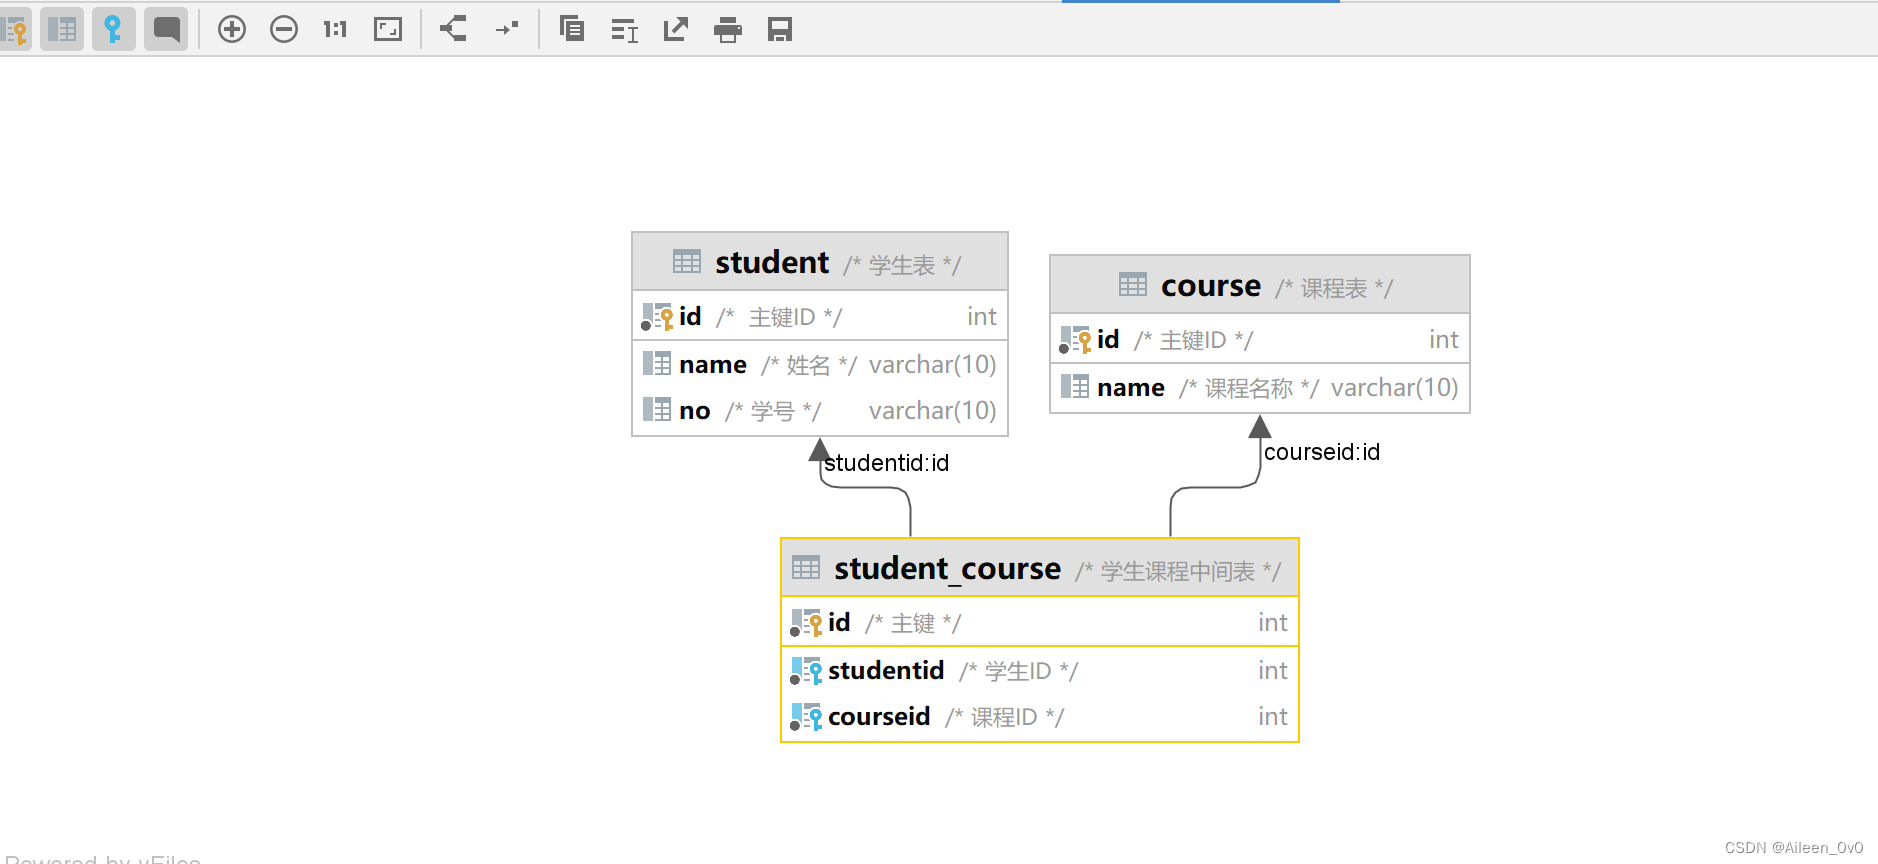This screenshot has width=1878, height=864.
Task: Click column icon of course name
Action: 1075,387
